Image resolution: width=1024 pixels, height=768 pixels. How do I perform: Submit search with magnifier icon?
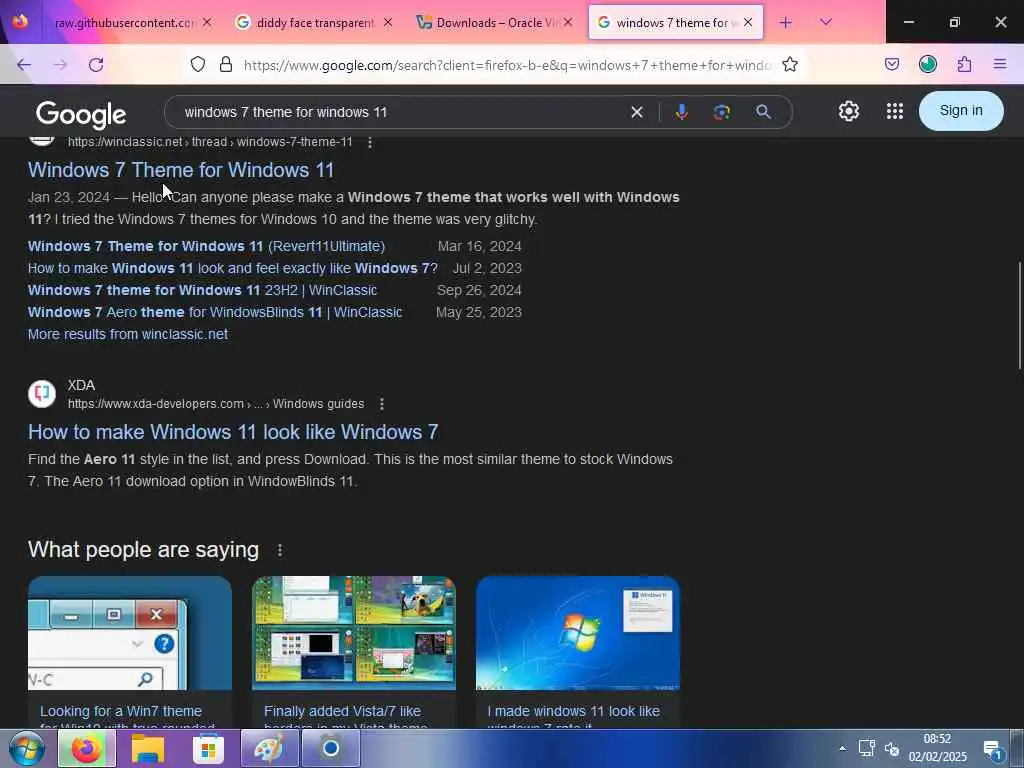pyautogui.click(x=763, y=112)
